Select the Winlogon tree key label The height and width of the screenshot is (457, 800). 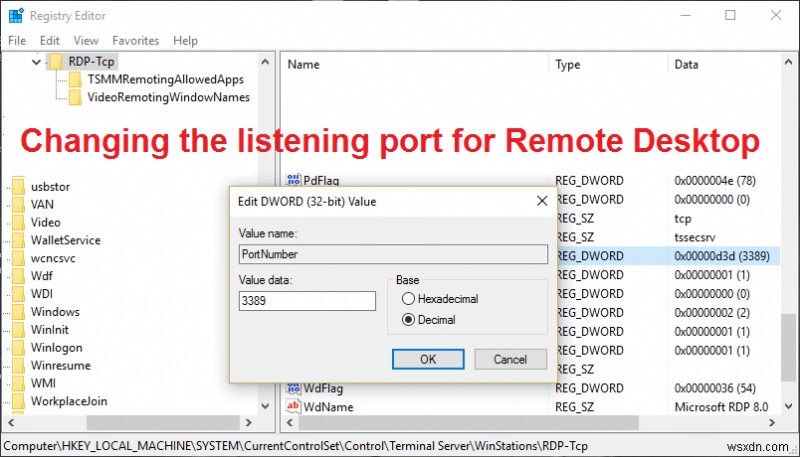coord(57,348)
